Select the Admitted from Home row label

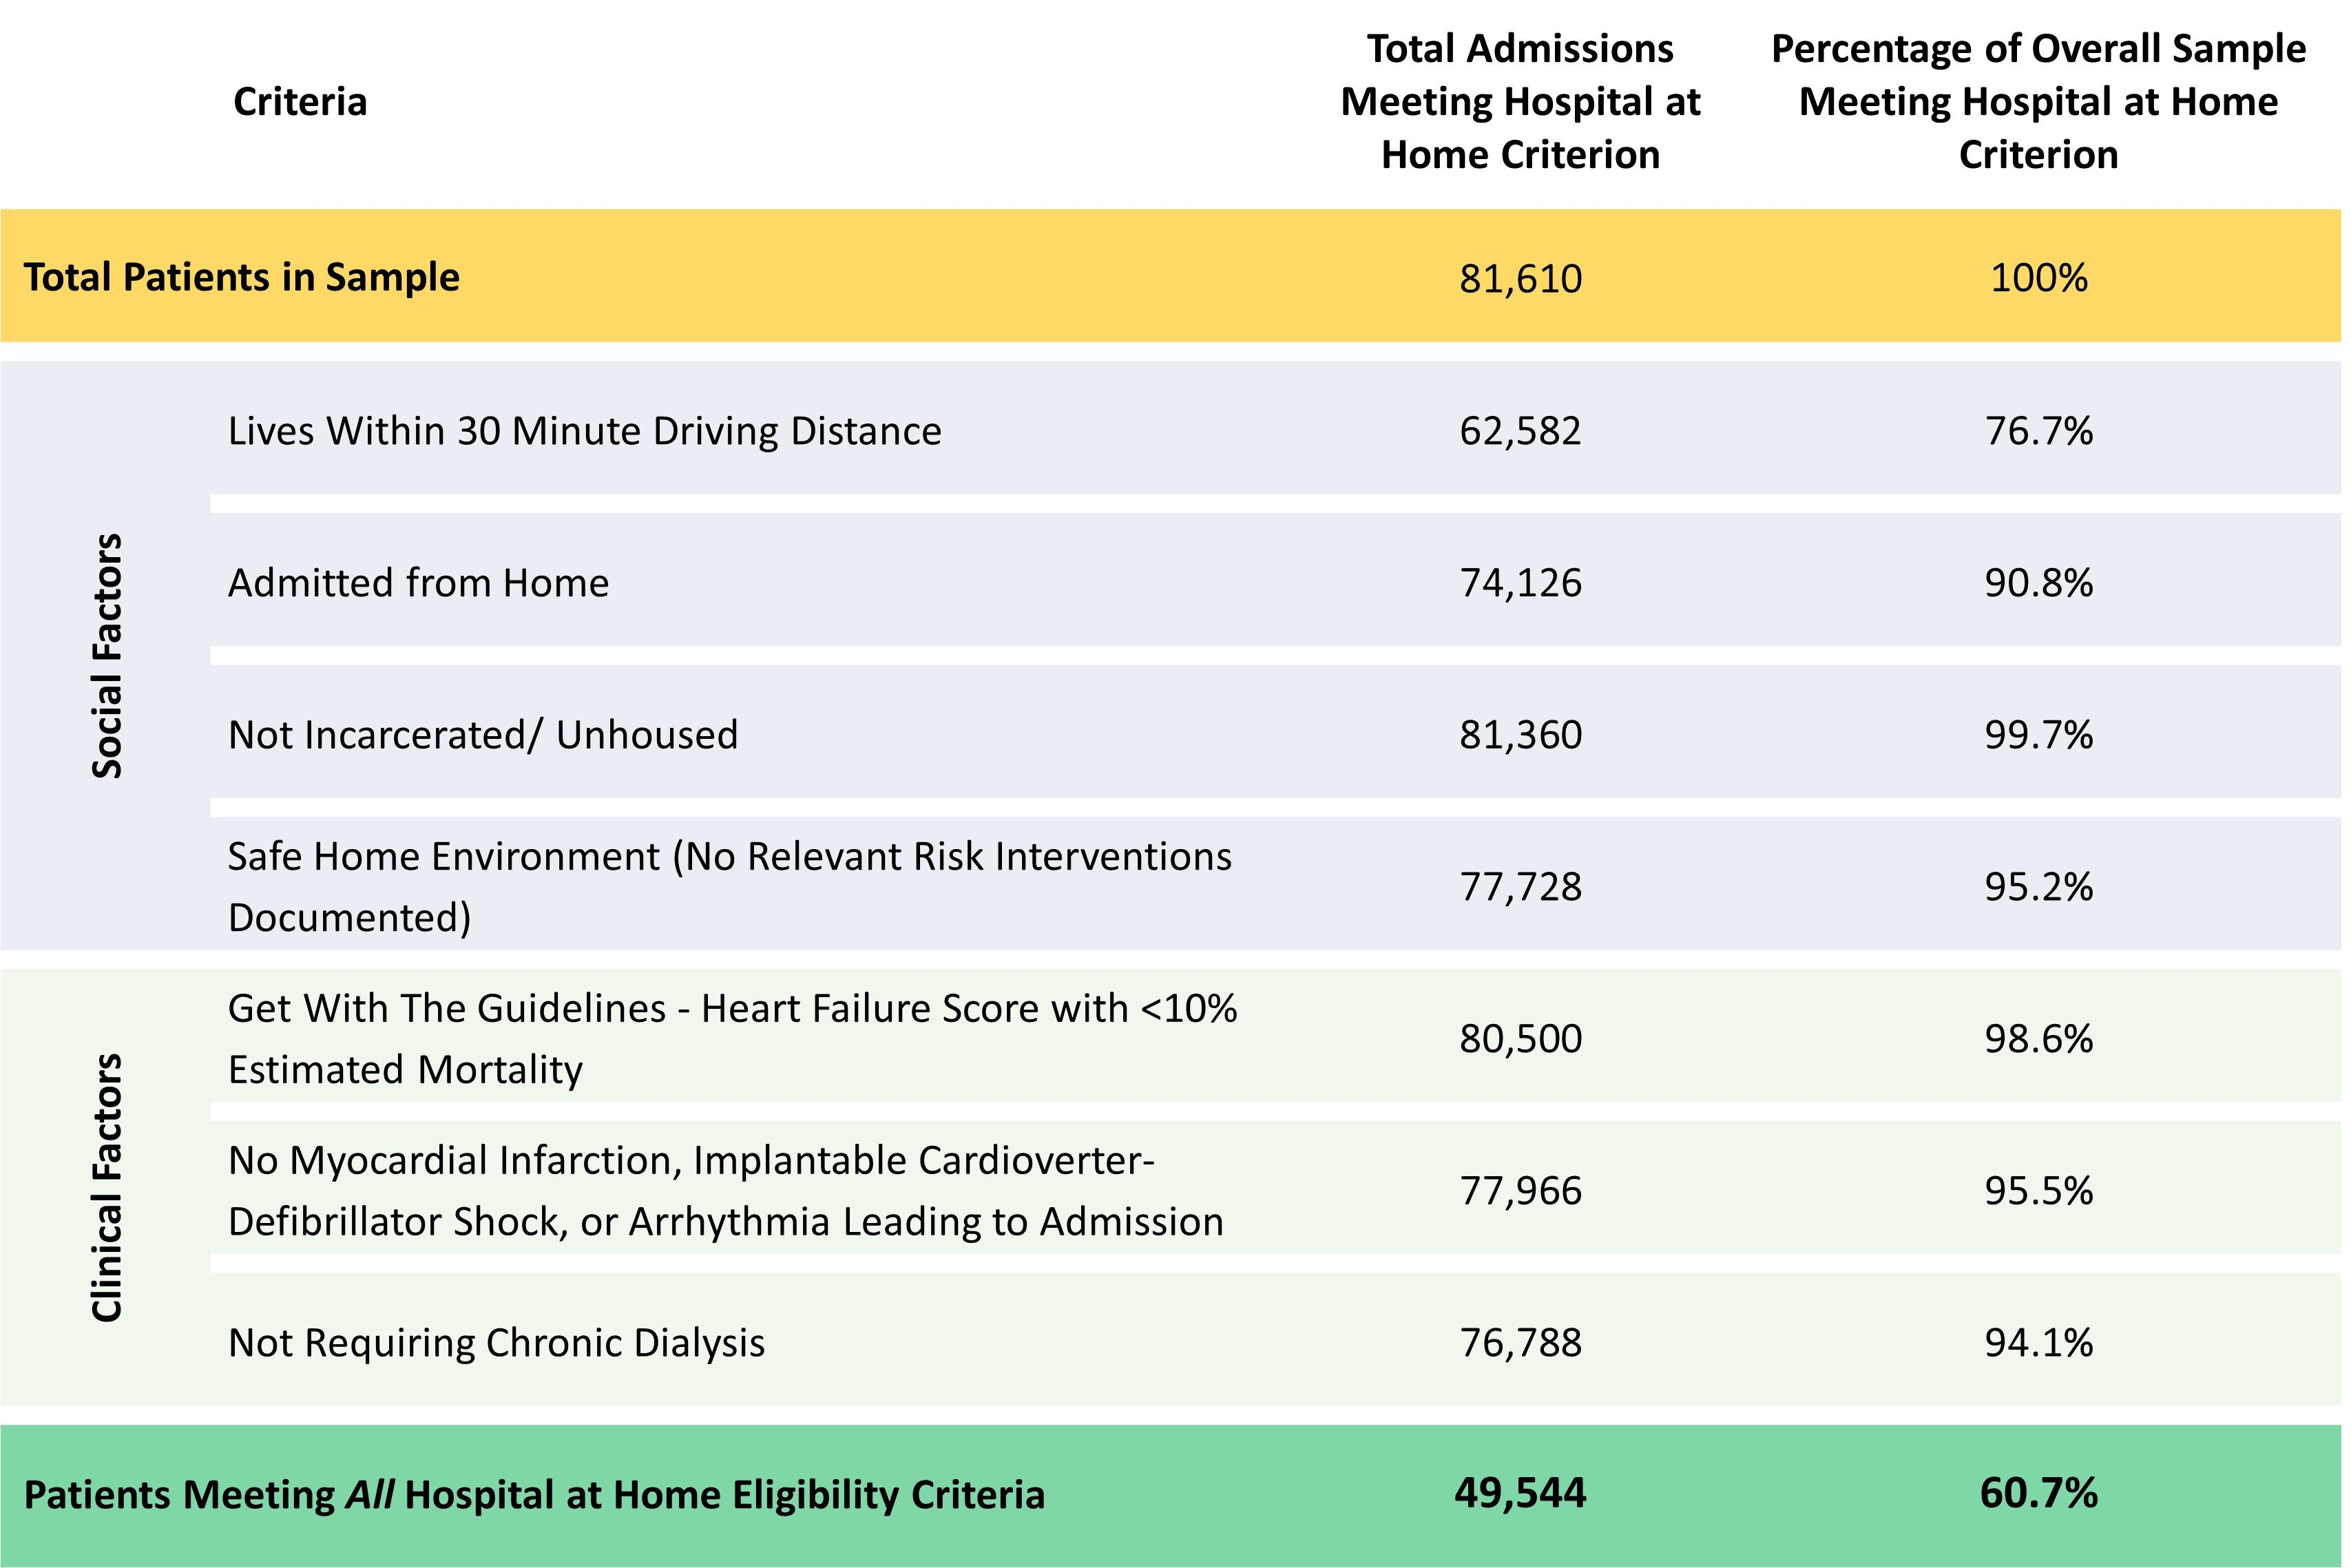418,583
